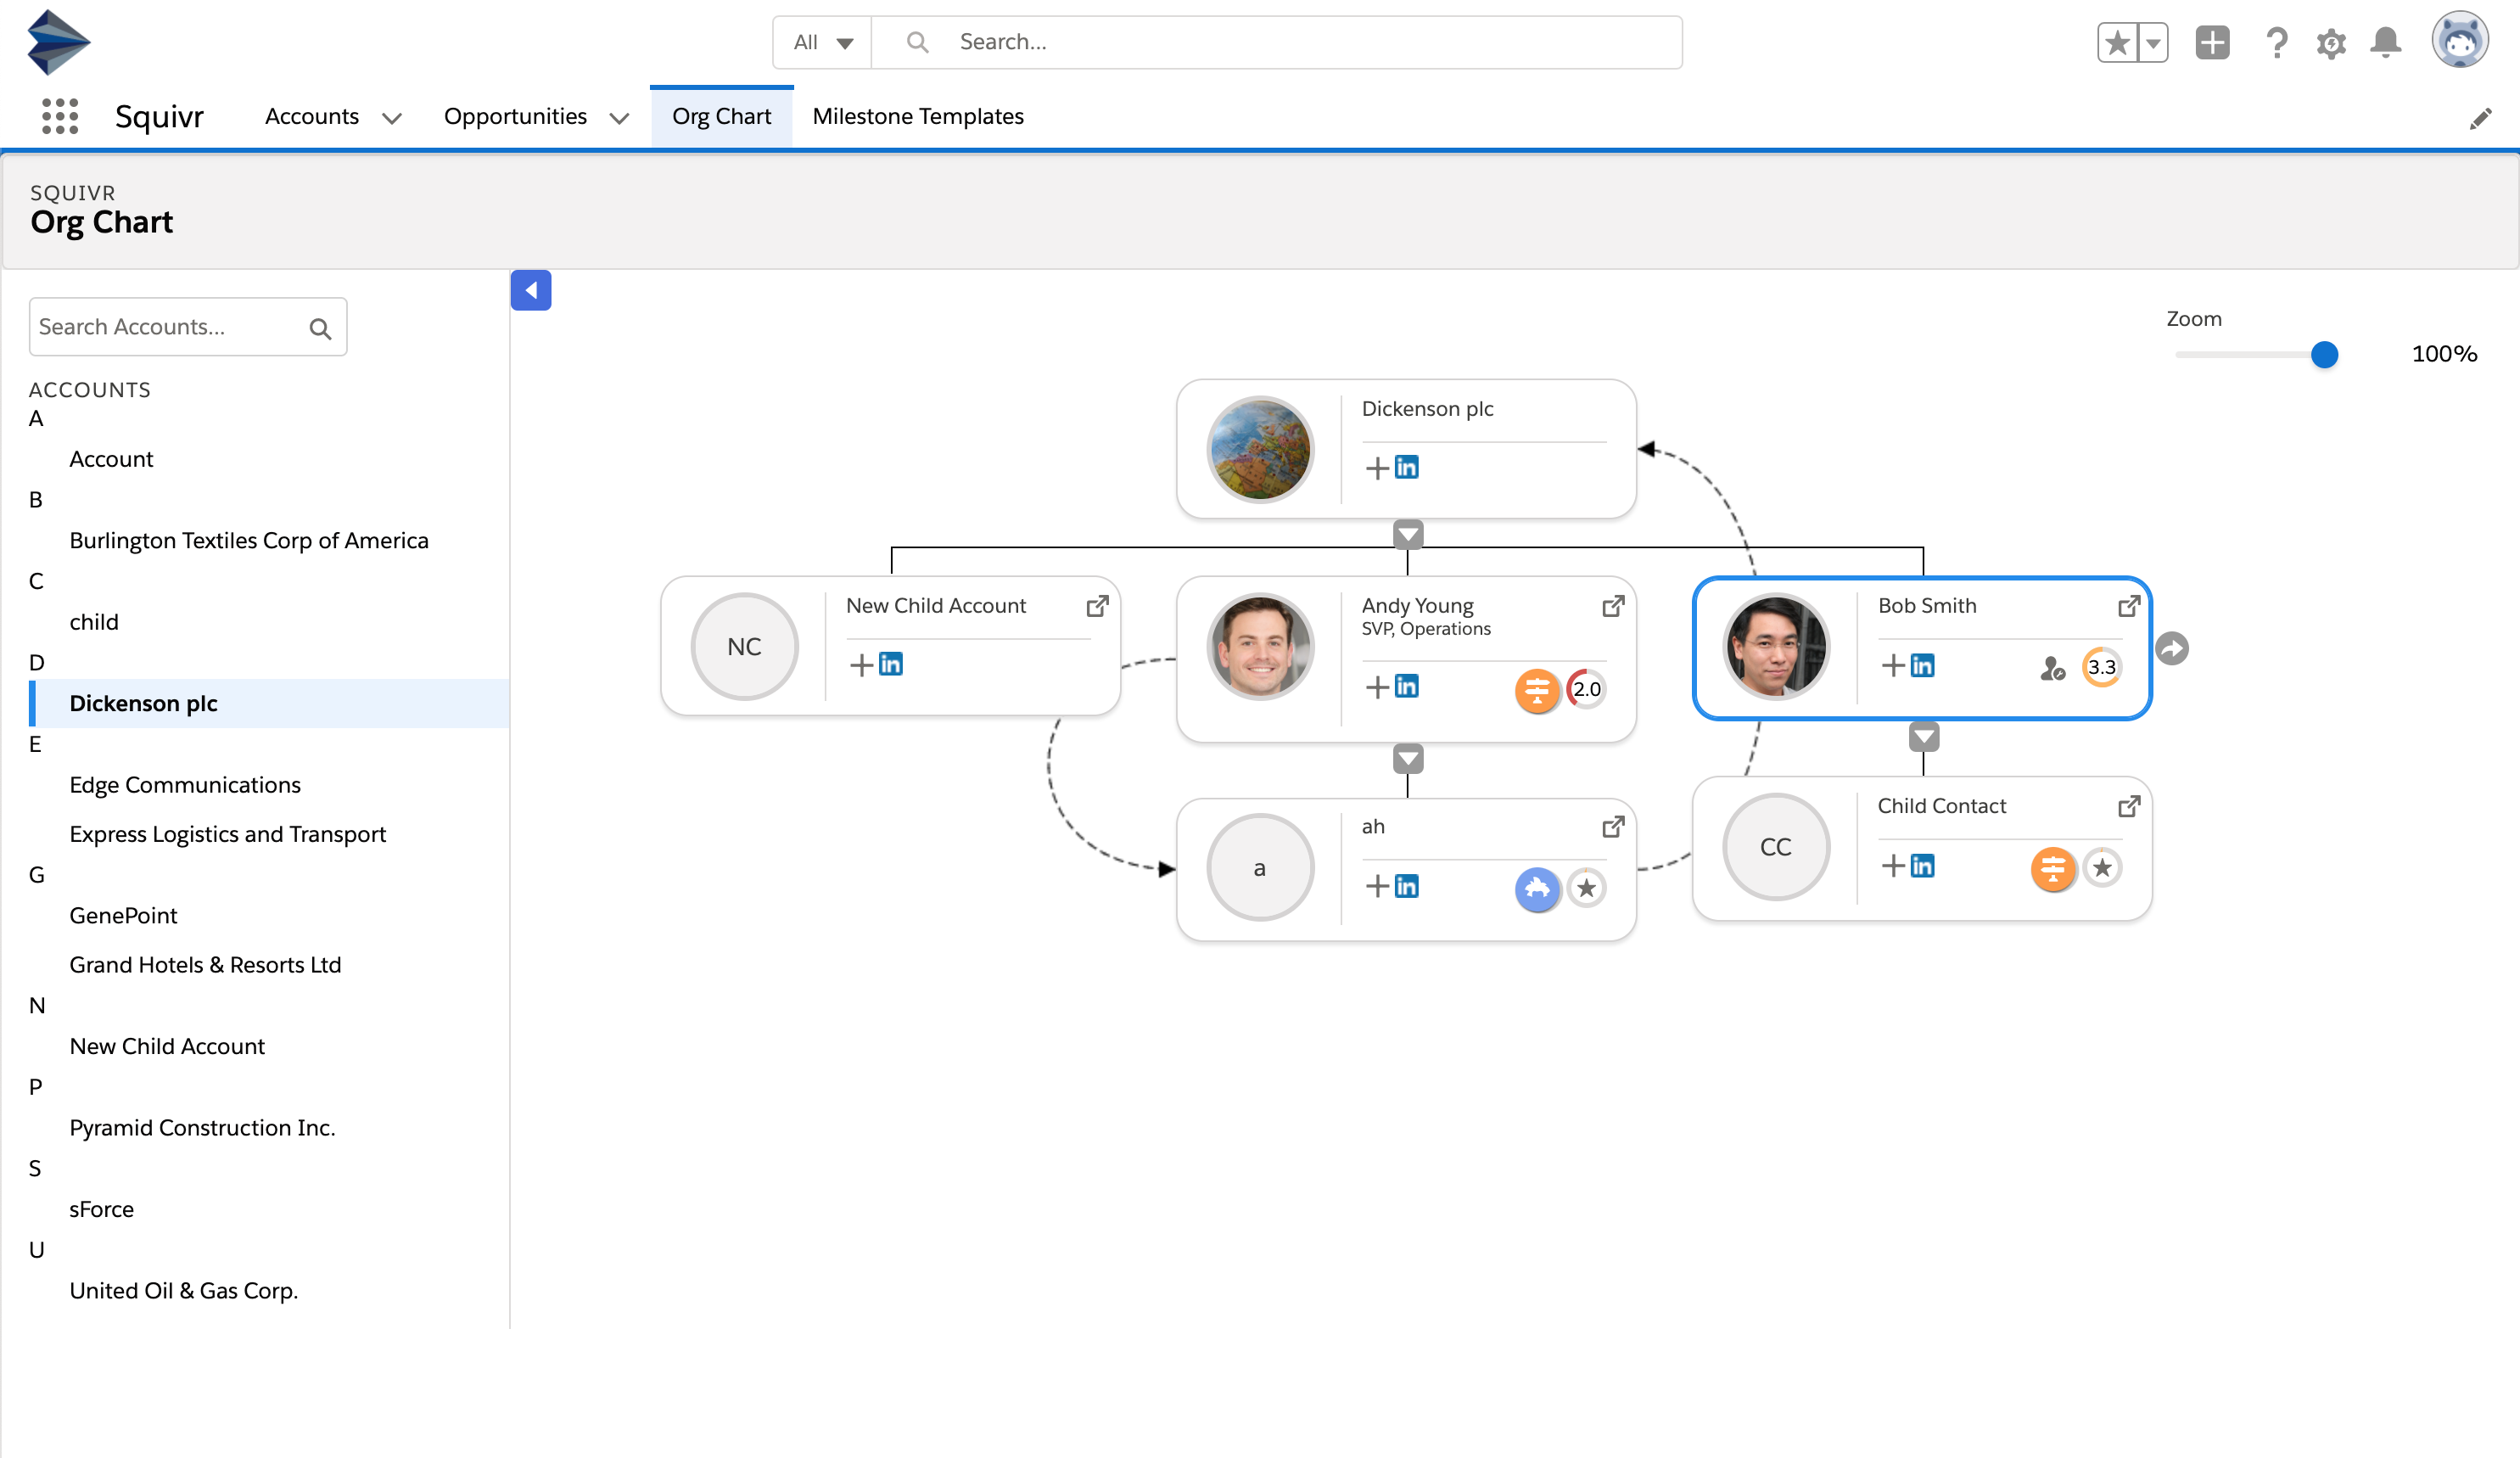The width and height of the screenshot is (2520, 1458).
Task: Open New Child Account record in new window
Action: [1097, 606]
